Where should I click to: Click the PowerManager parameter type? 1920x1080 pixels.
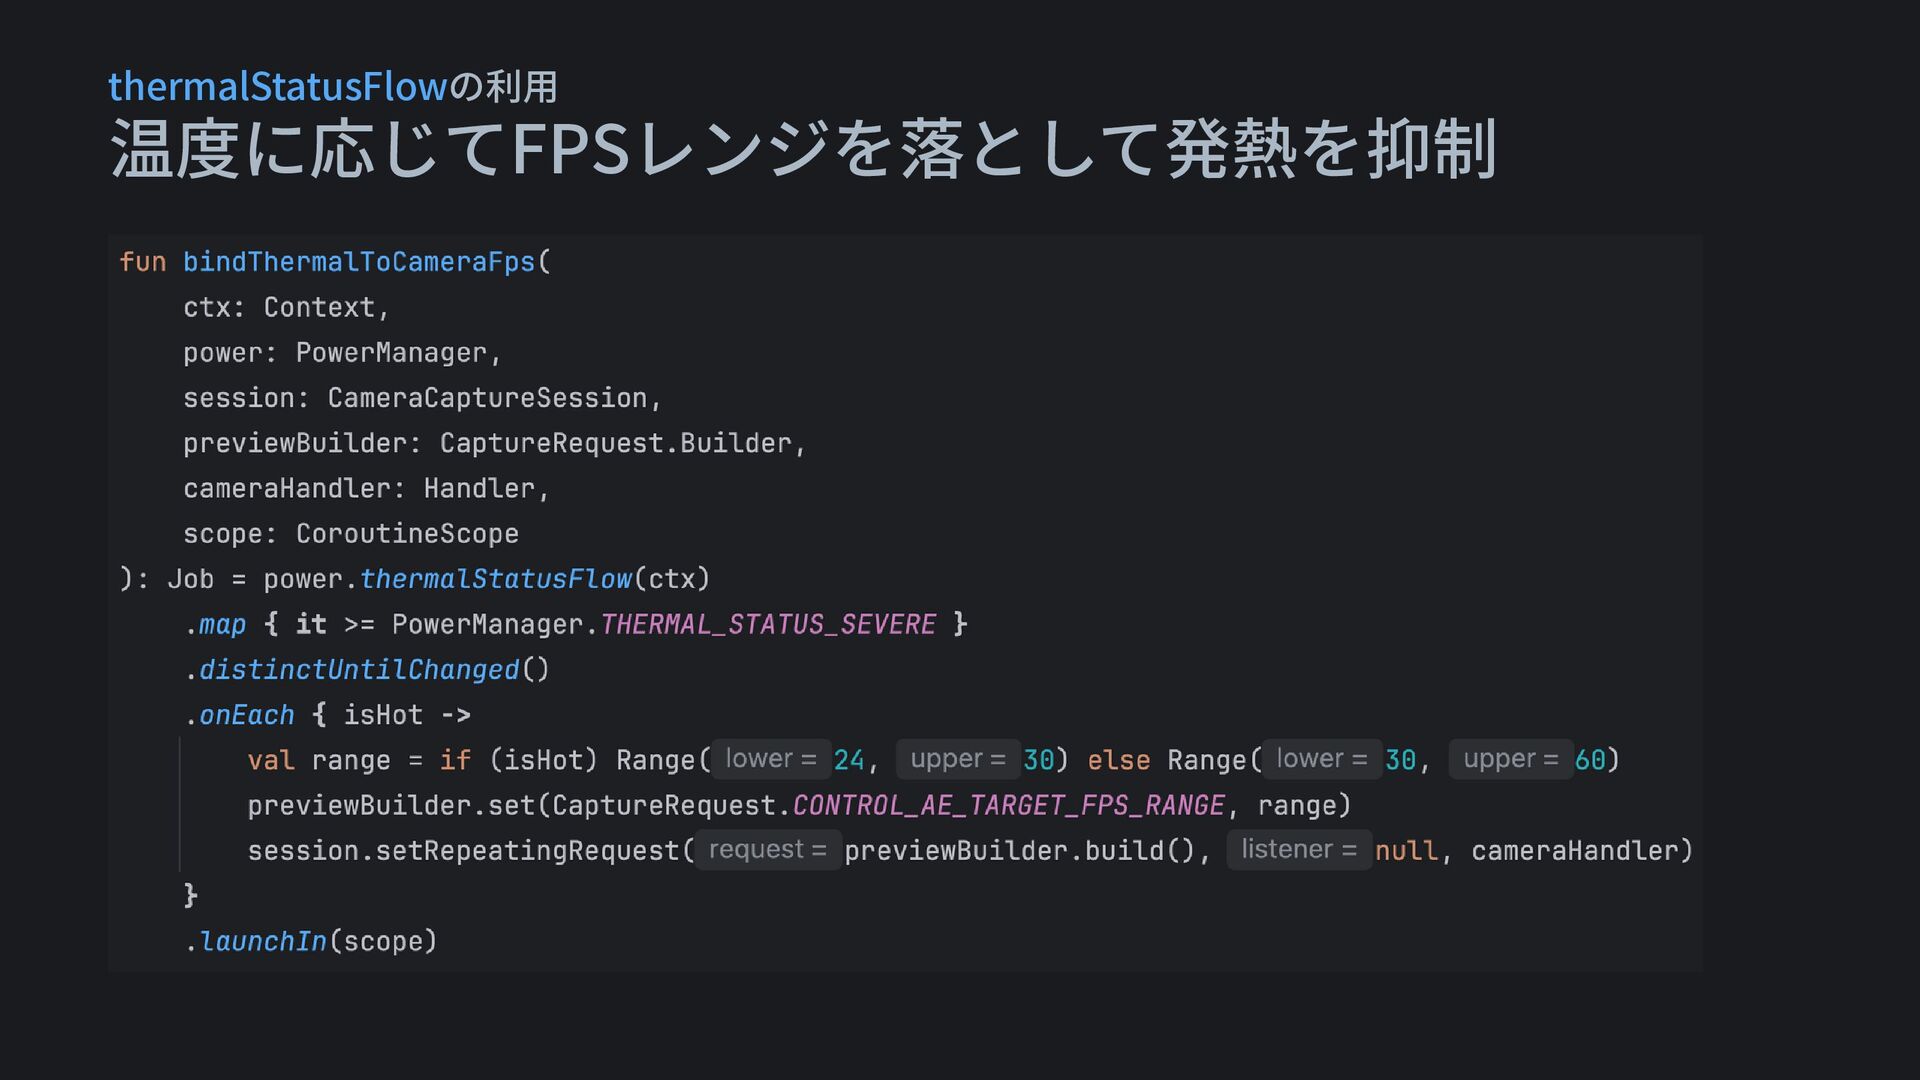(x=390, y=353)
